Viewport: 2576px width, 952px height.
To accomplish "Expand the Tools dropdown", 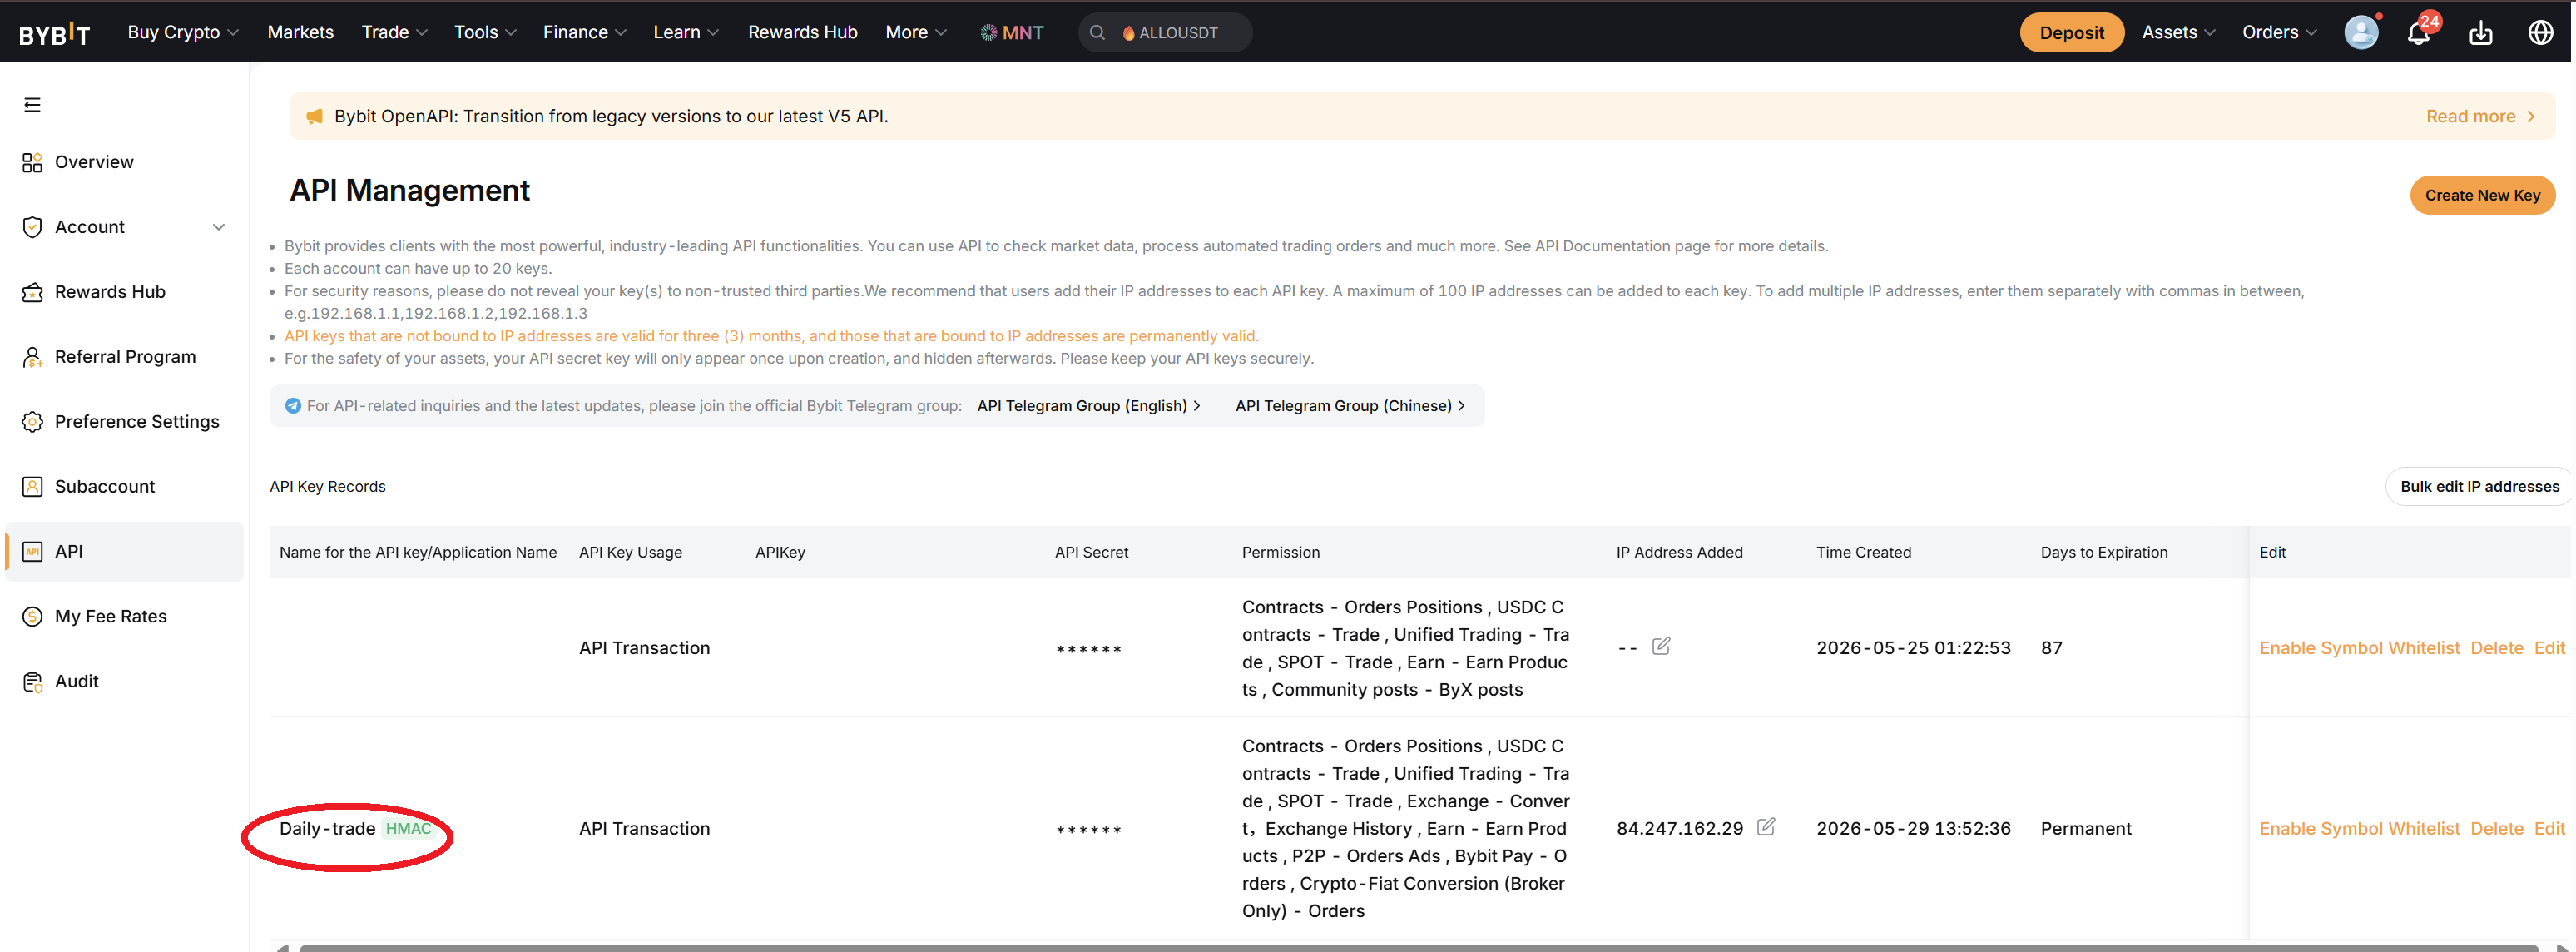I will [485, 33].
